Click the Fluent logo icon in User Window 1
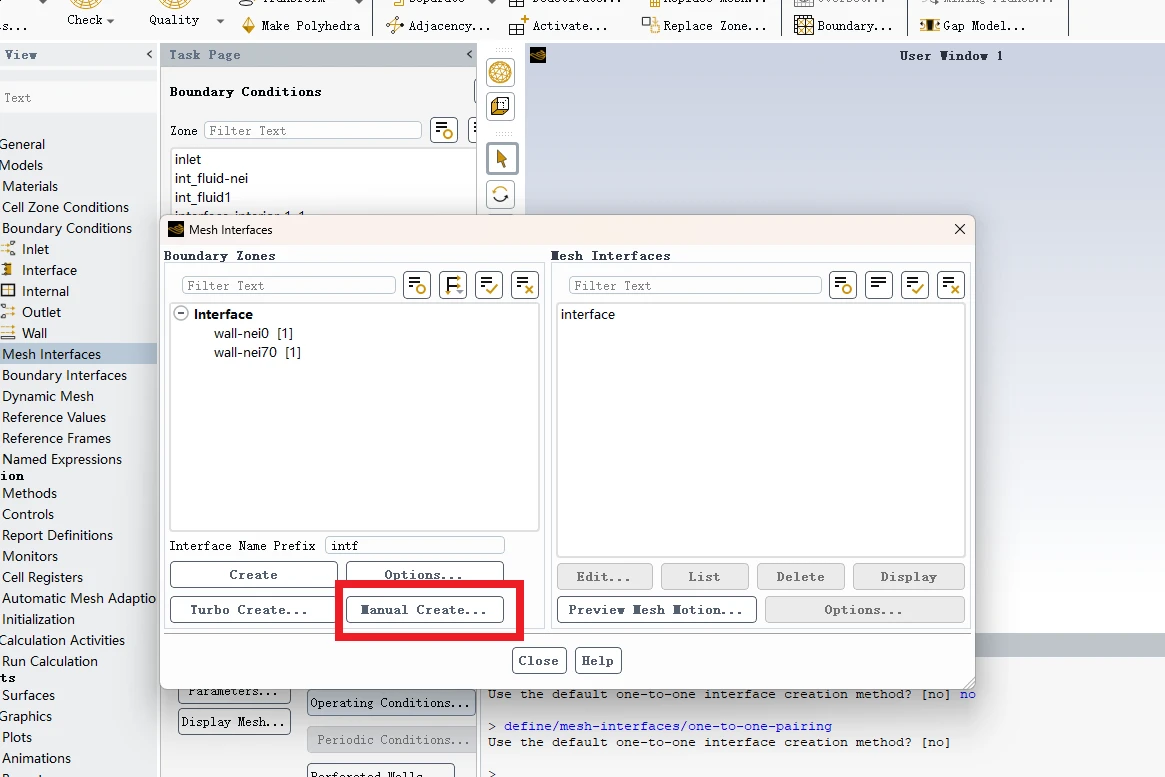This screenshot has height=777, width=1165. coord(538,55)
